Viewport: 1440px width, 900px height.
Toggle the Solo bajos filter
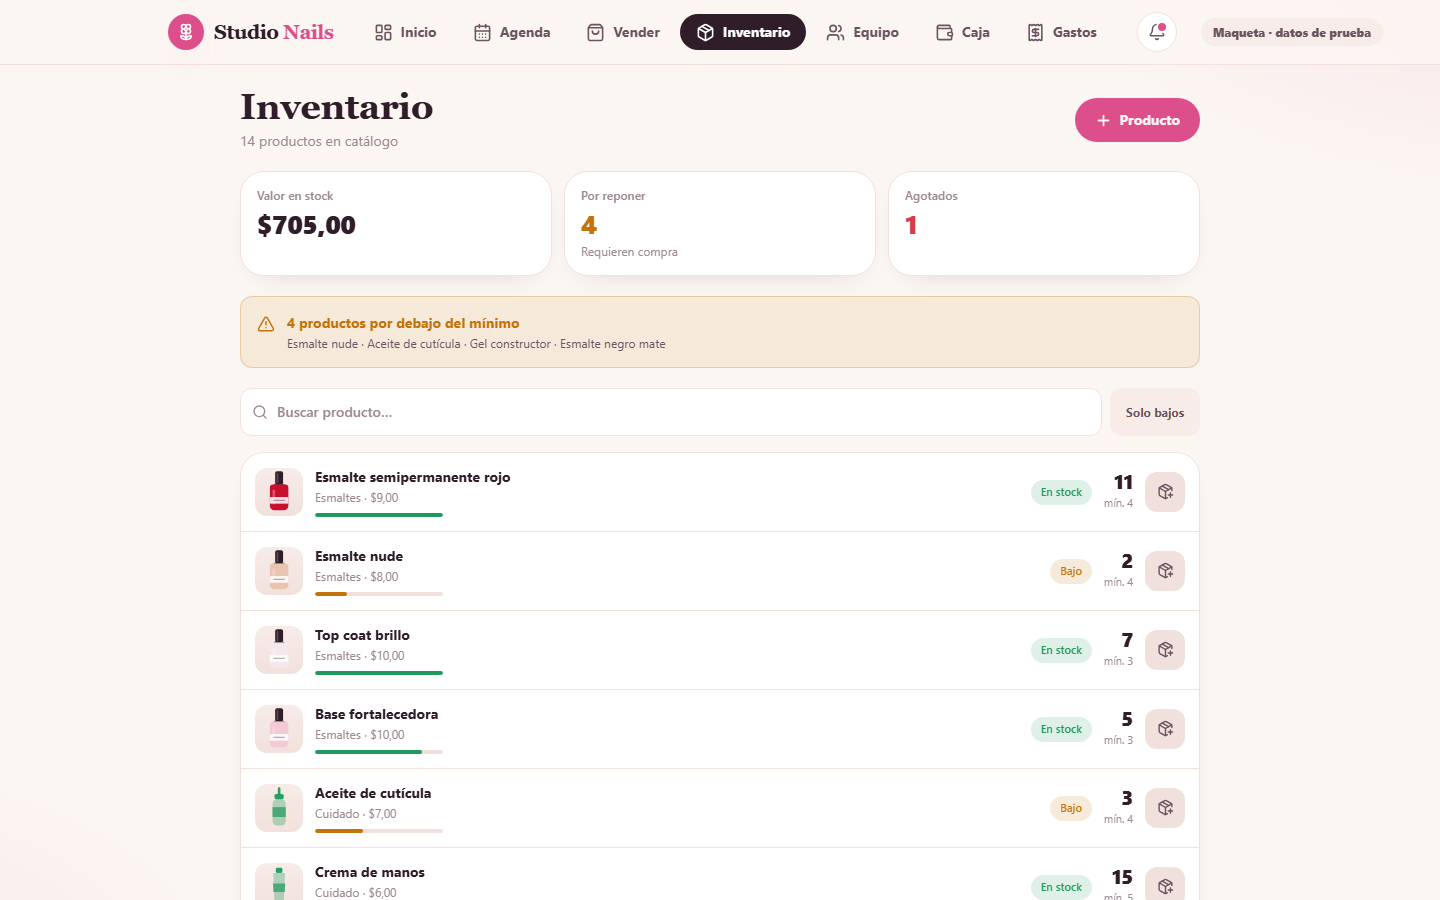(x=1155, y=412)
